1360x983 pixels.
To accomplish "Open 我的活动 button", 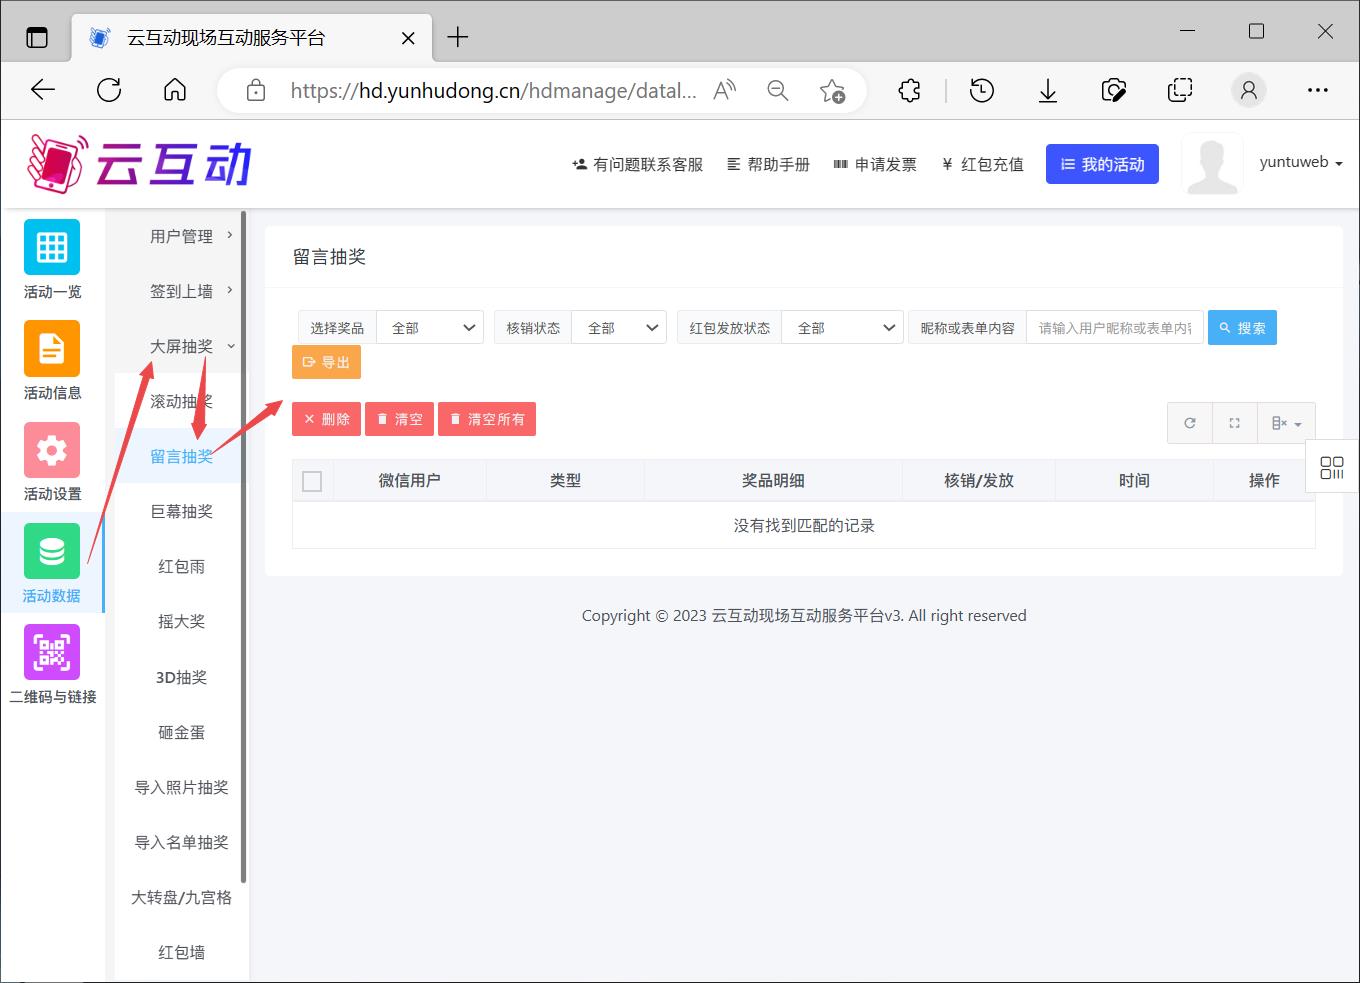I will pos(1102,164).
